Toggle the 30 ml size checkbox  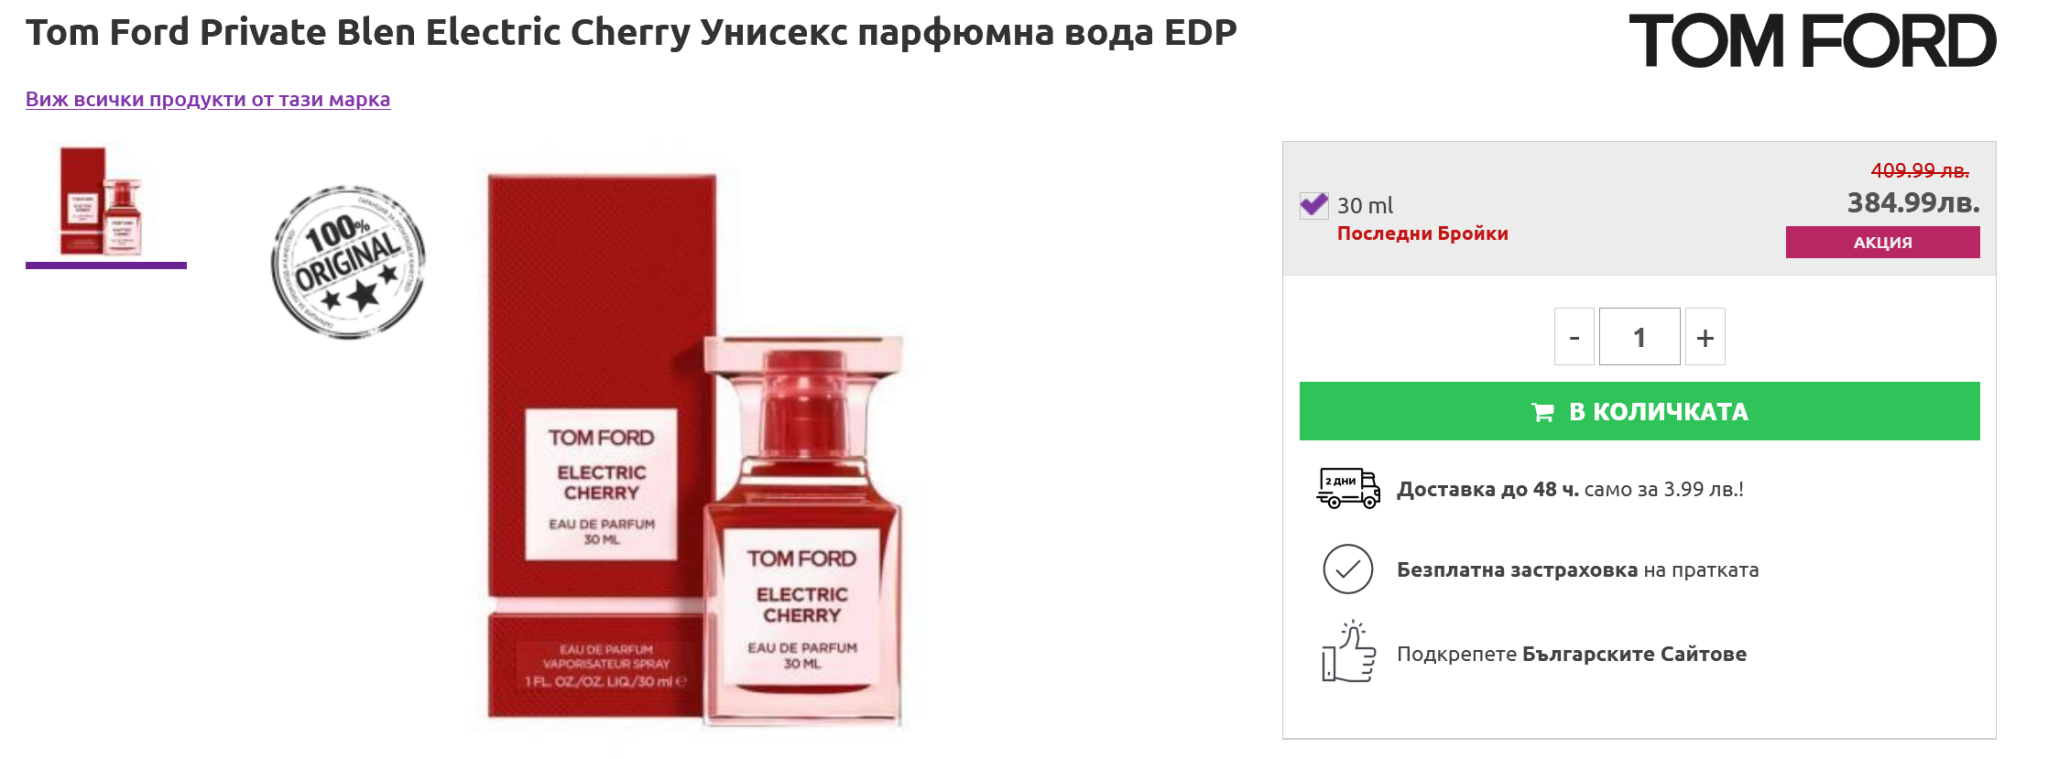pyautogui.click(x=1313, y=205)
